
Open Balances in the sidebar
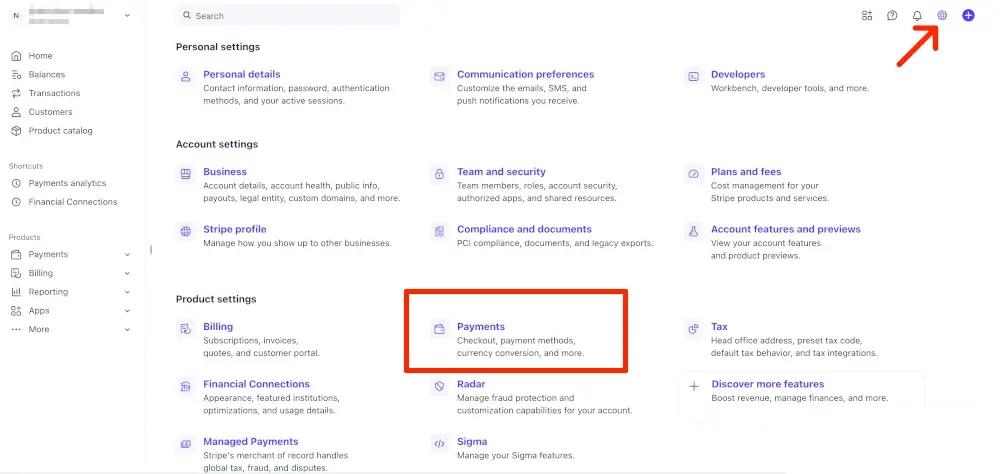click(x=47, y=75)
